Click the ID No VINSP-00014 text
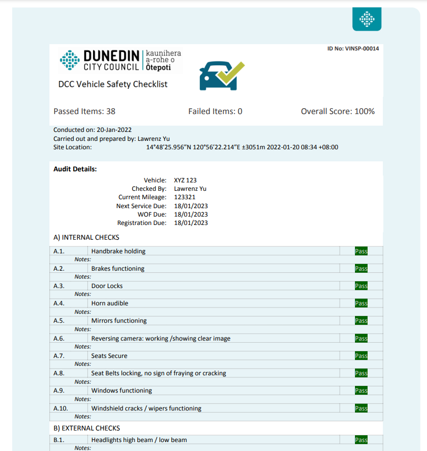 click(x=353, y=49)
